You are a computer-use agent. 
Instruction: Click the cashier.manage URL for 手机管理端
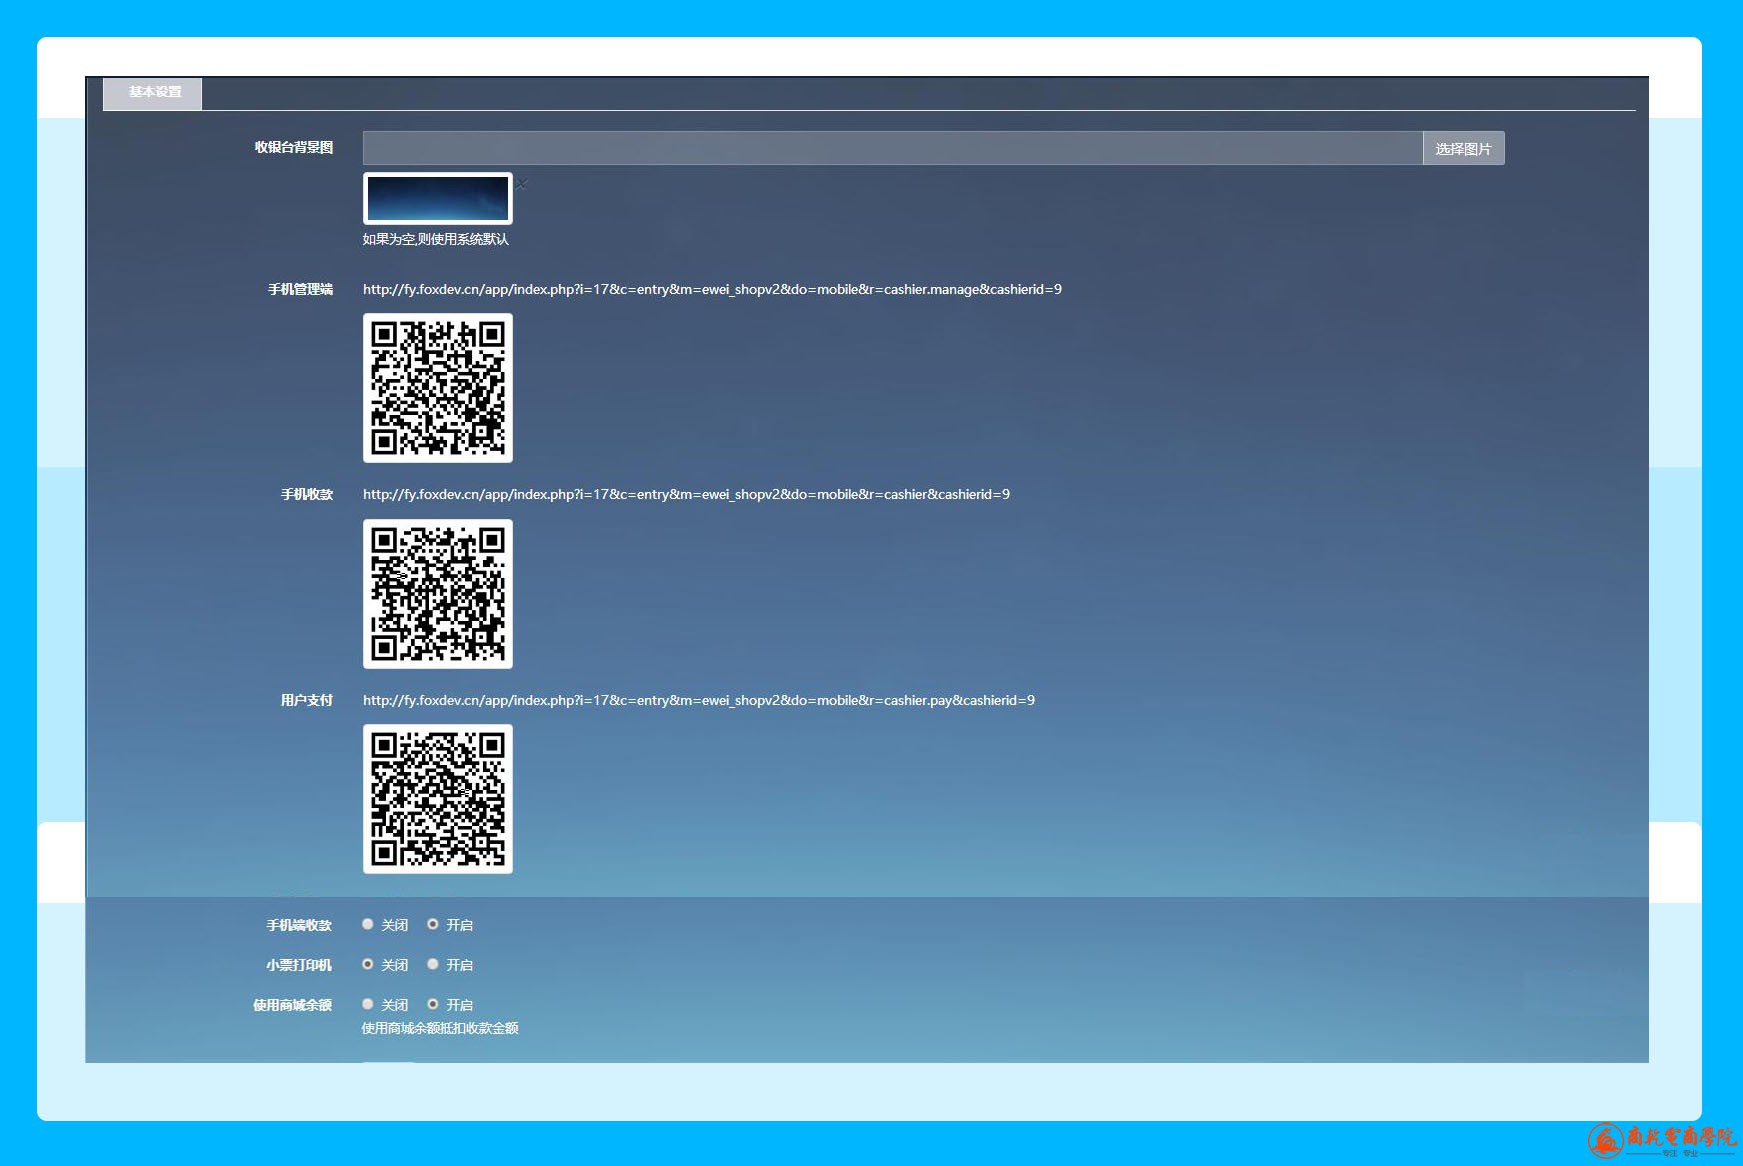tap(712, 289)
